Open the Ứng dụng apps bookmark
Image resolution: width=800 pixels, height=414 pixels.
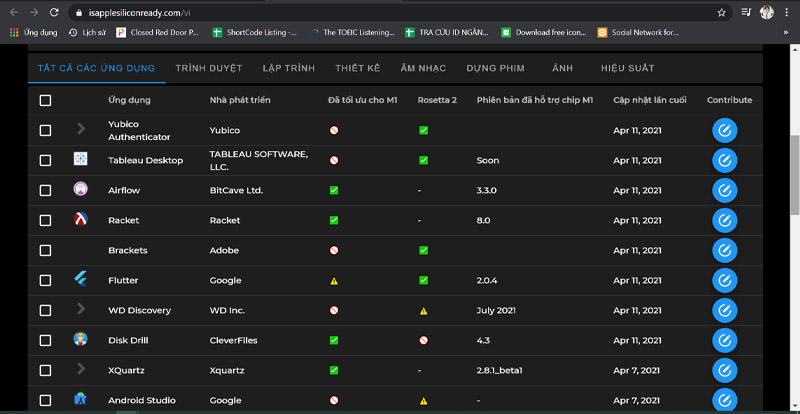click(34, 33)
